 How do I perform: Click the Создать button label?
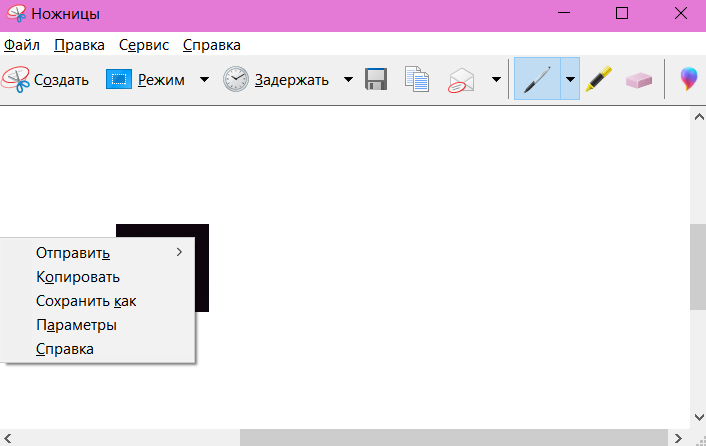click(x=61, y=80)
